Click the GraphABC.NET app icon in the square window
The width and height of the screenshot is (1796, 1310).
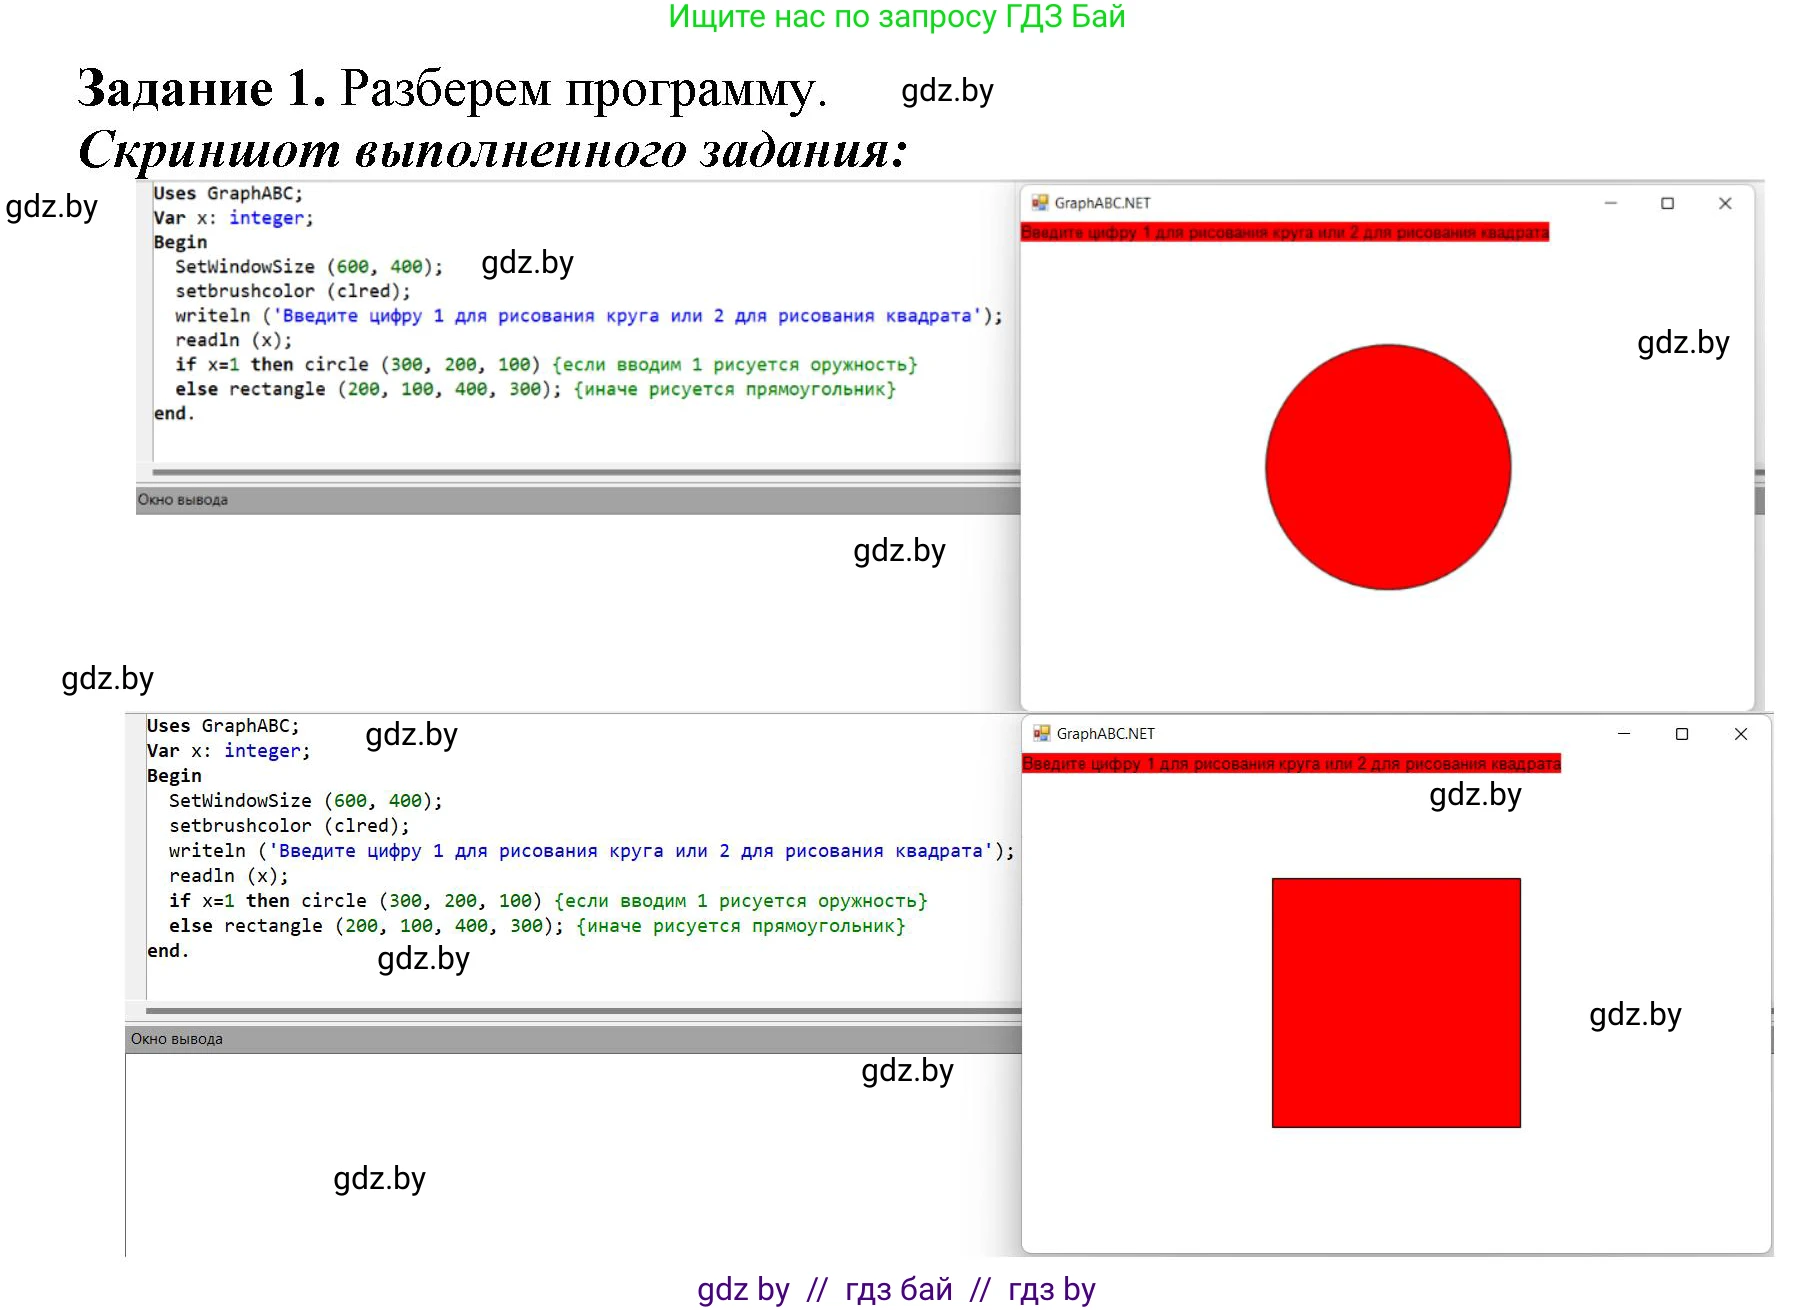pos(1042,734)
